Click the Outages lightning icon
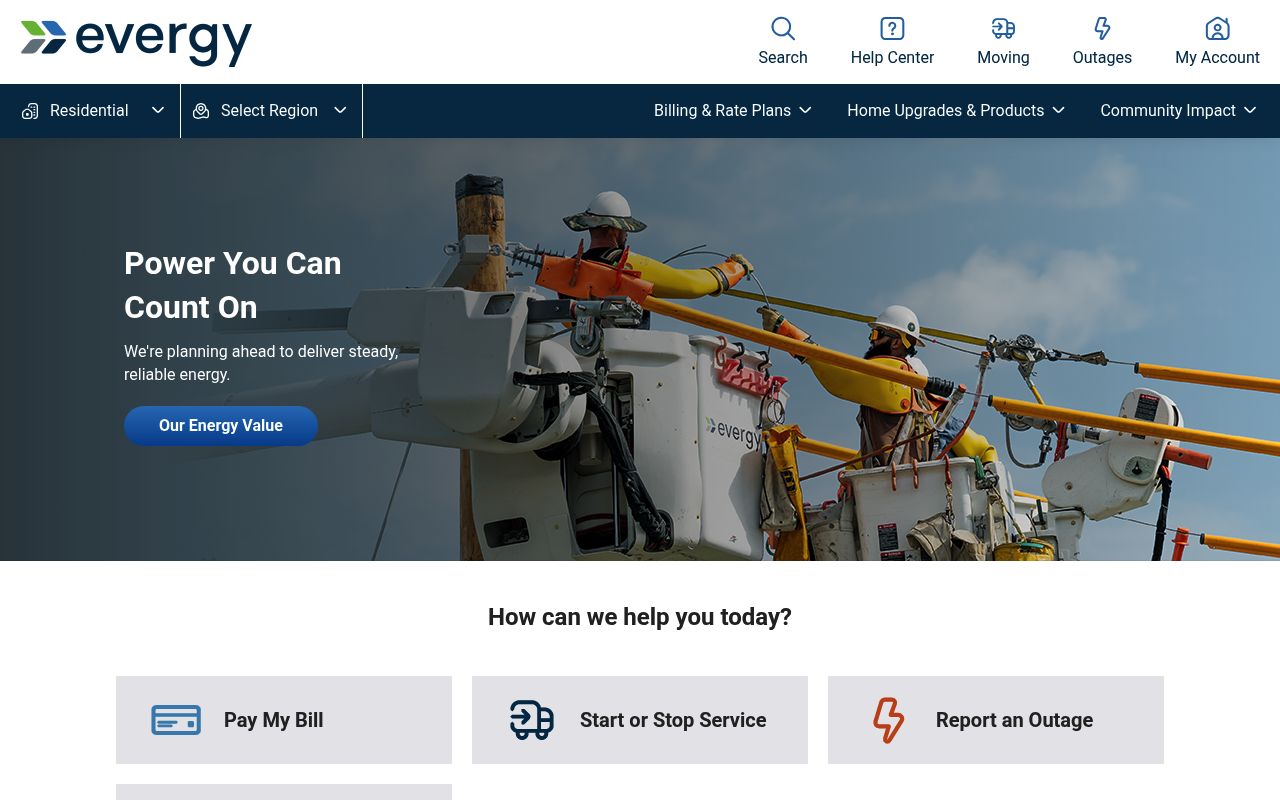The image size is (1280, 800). [1102, 28]
